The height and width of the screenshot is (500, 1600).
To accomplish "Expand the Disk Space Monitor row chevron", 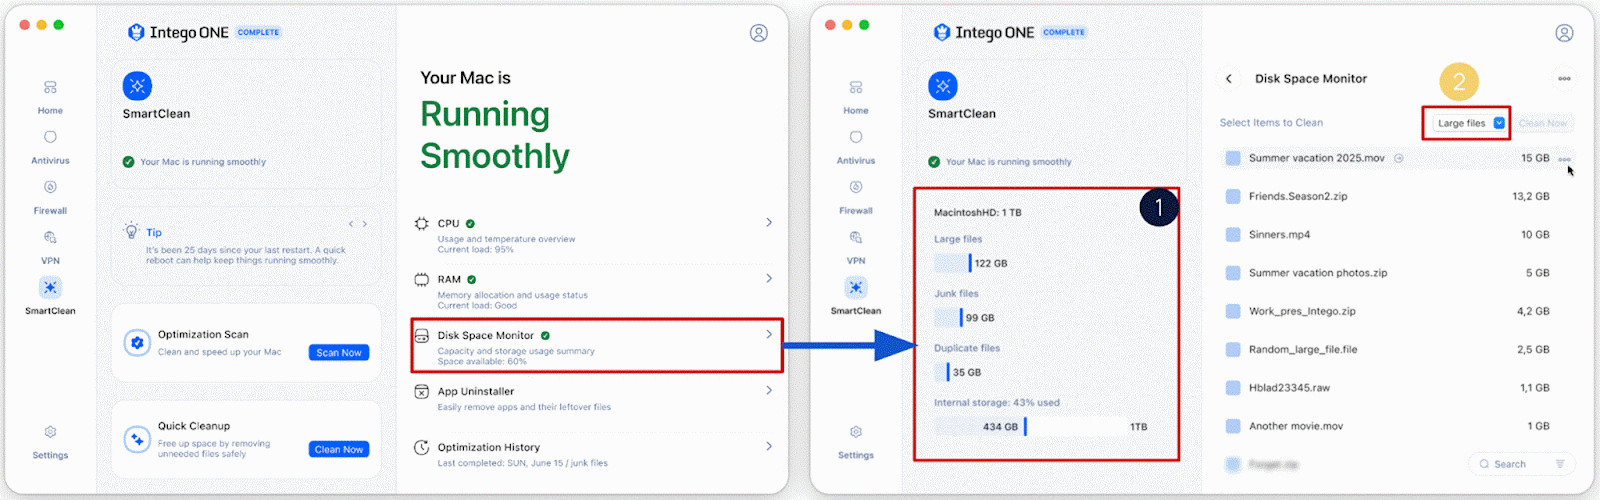I will pyautogui.click(x=768, y=334).
